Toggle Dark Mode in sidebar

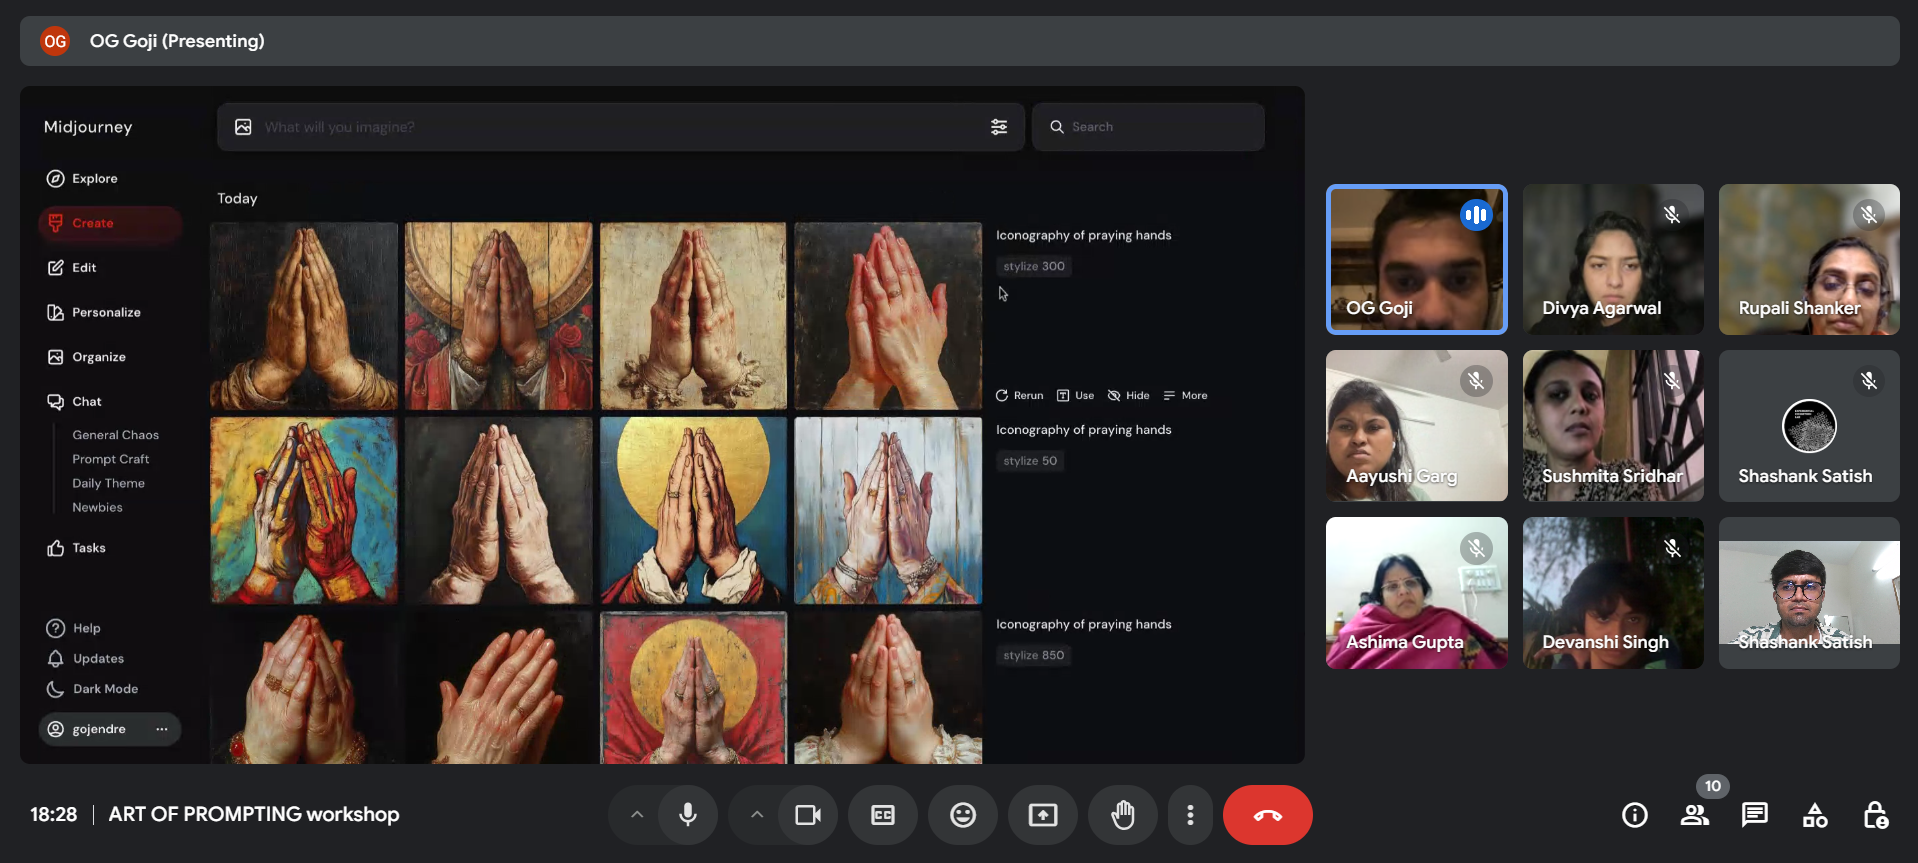[92, 689]
